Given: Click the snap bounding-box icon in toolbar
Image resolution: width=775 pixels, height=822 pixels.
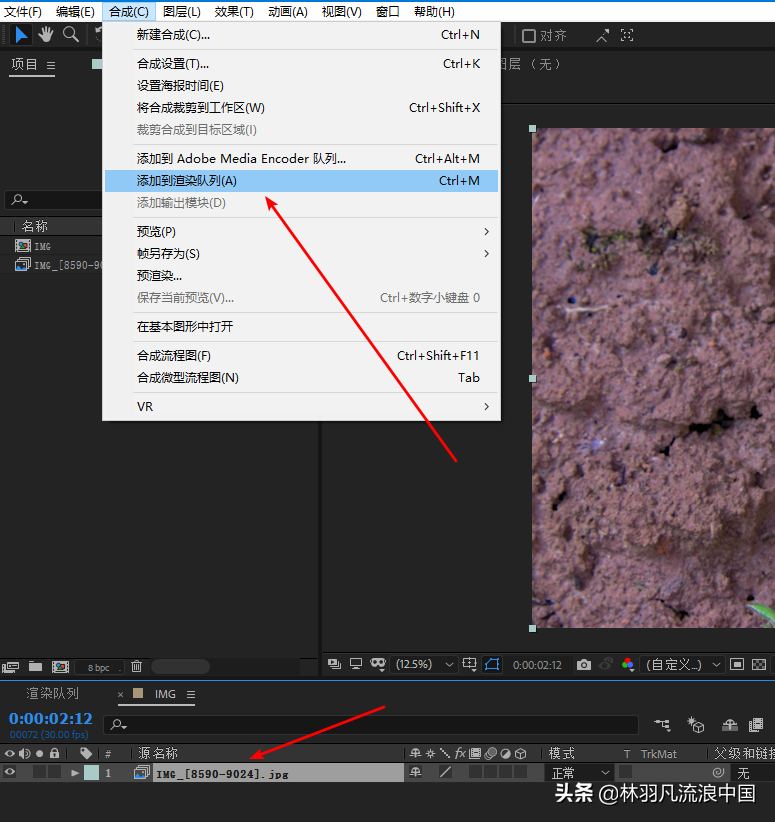Looking at the screenshot, I should [x=627, y=35].
